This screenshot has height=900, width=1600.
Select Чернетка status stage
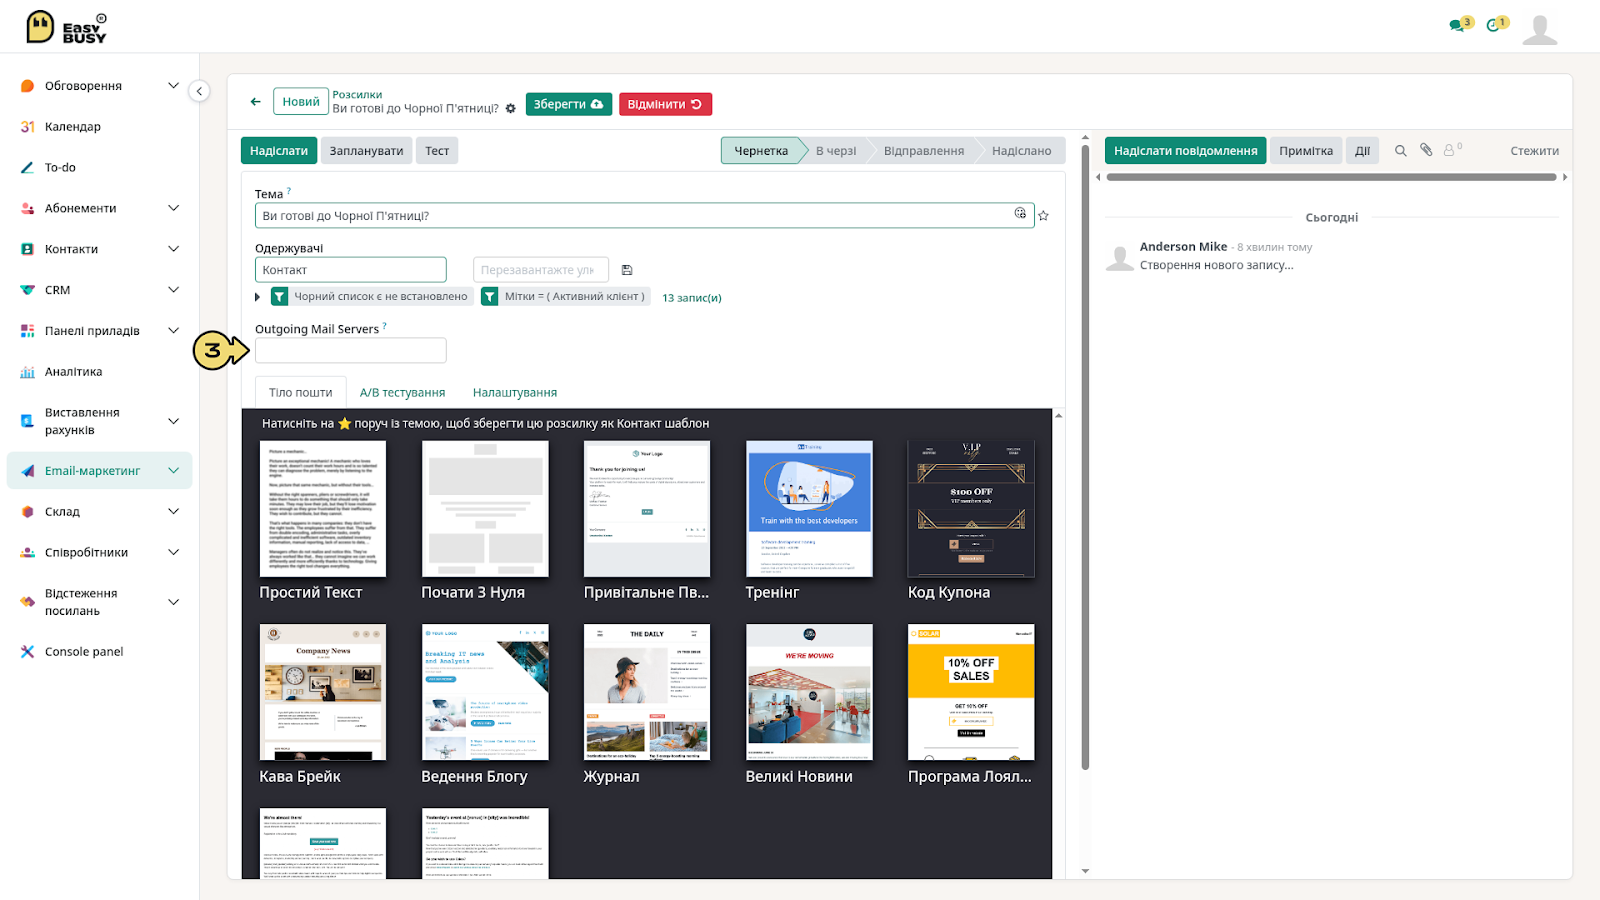click(761, 151)
